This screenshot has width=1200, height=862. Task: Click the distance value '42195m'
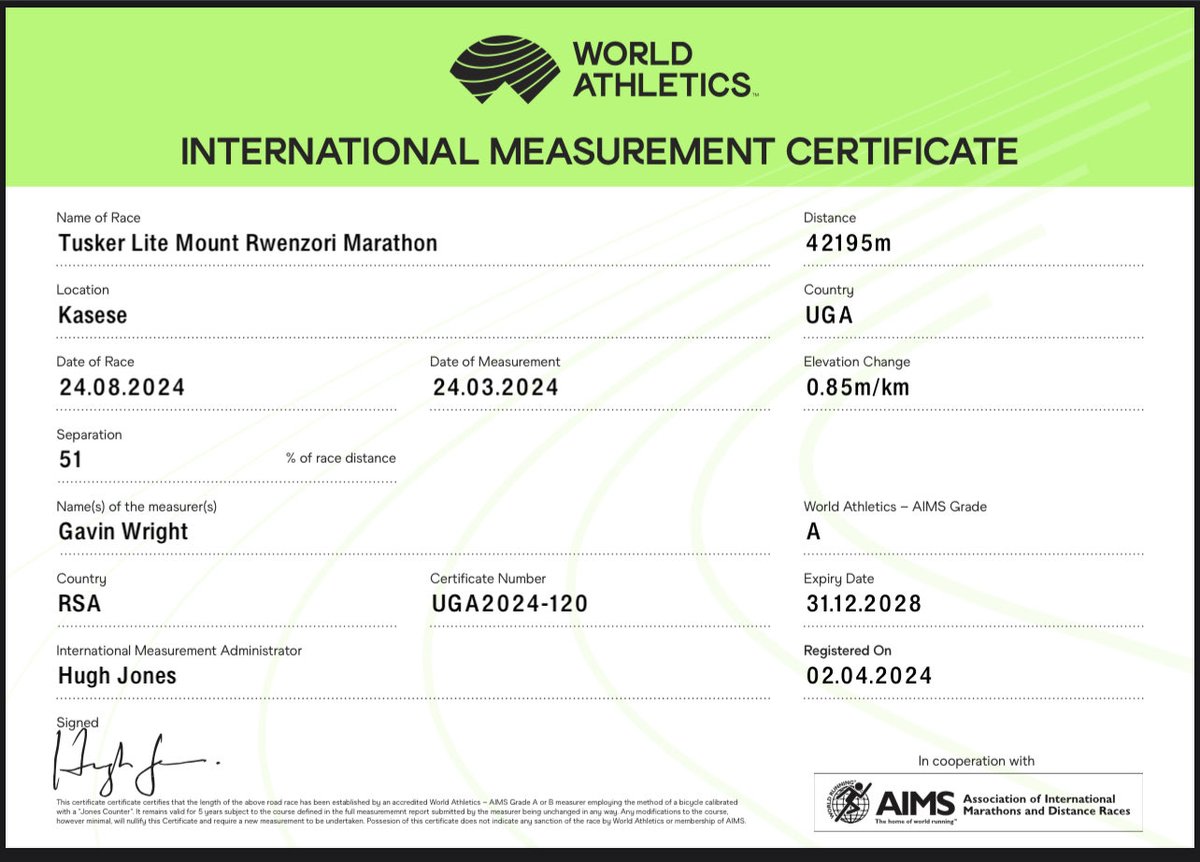847,243
